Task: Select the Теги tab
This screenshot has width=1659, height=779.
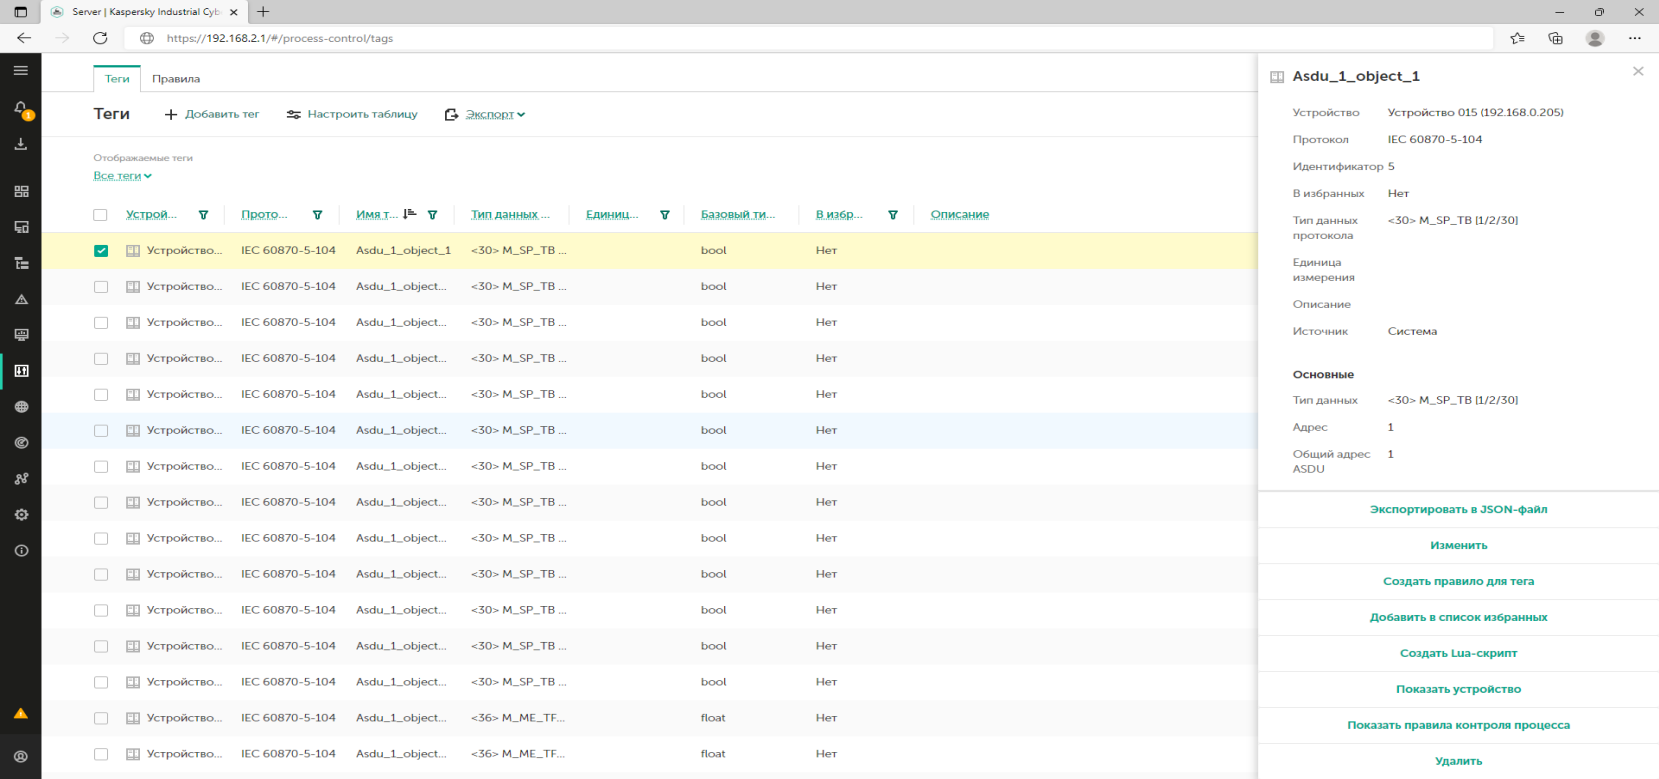Action: [x=117, y=79]
